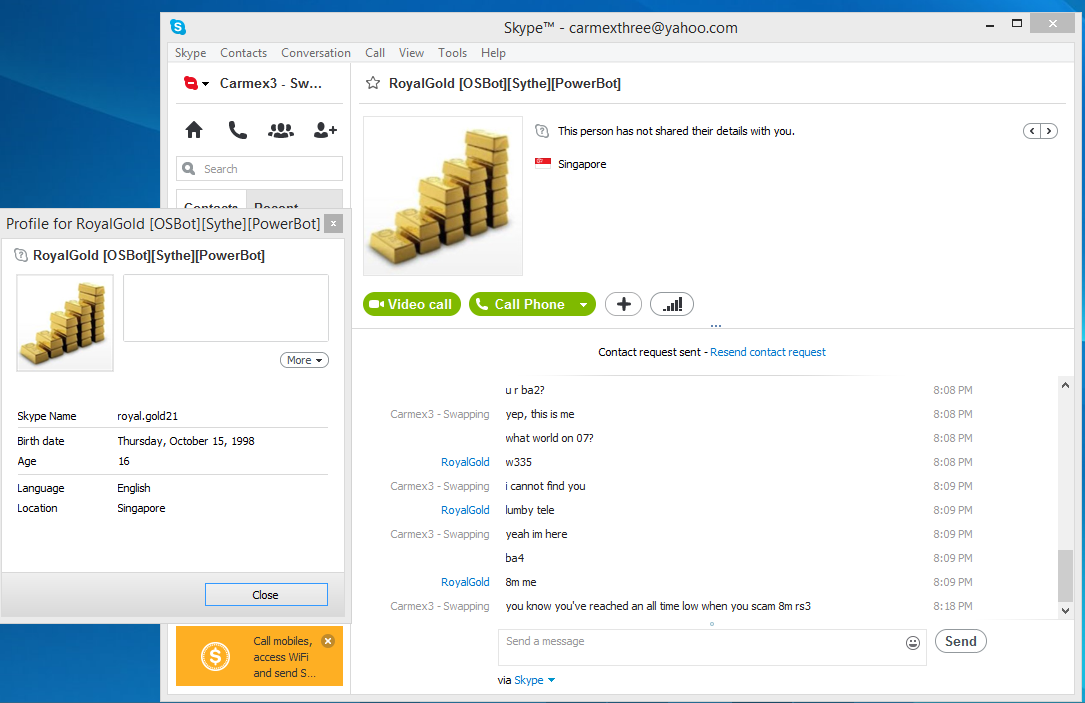
Task: Click the Close button in profile dialog
Action: point(266,594)
